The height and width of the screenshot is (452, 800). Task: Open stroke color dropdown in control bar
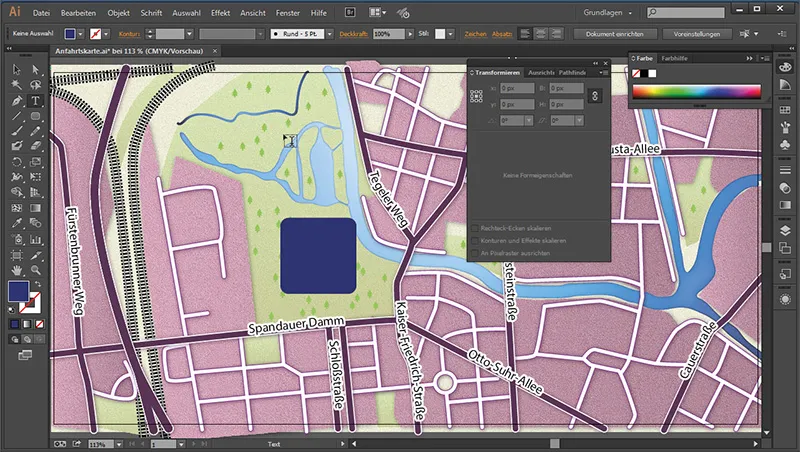(106, 34)
